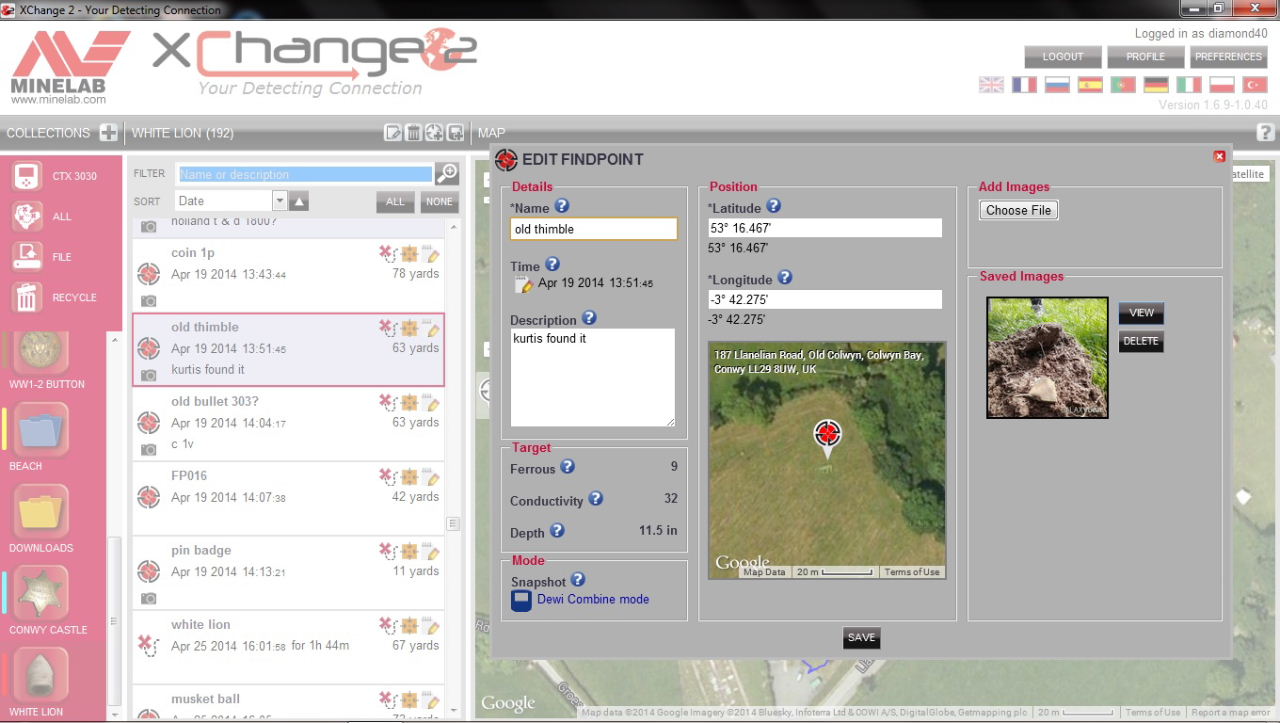Click in the Name input field
1280x723 pixels.
point(594,229)
